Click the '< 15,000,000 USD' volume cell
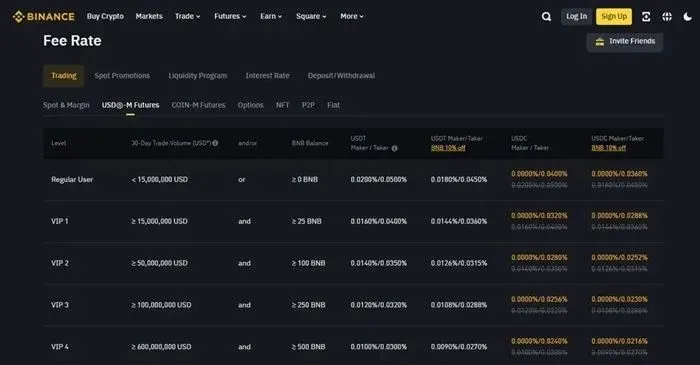Screen dimensions: 700x365 coord(159,179)
